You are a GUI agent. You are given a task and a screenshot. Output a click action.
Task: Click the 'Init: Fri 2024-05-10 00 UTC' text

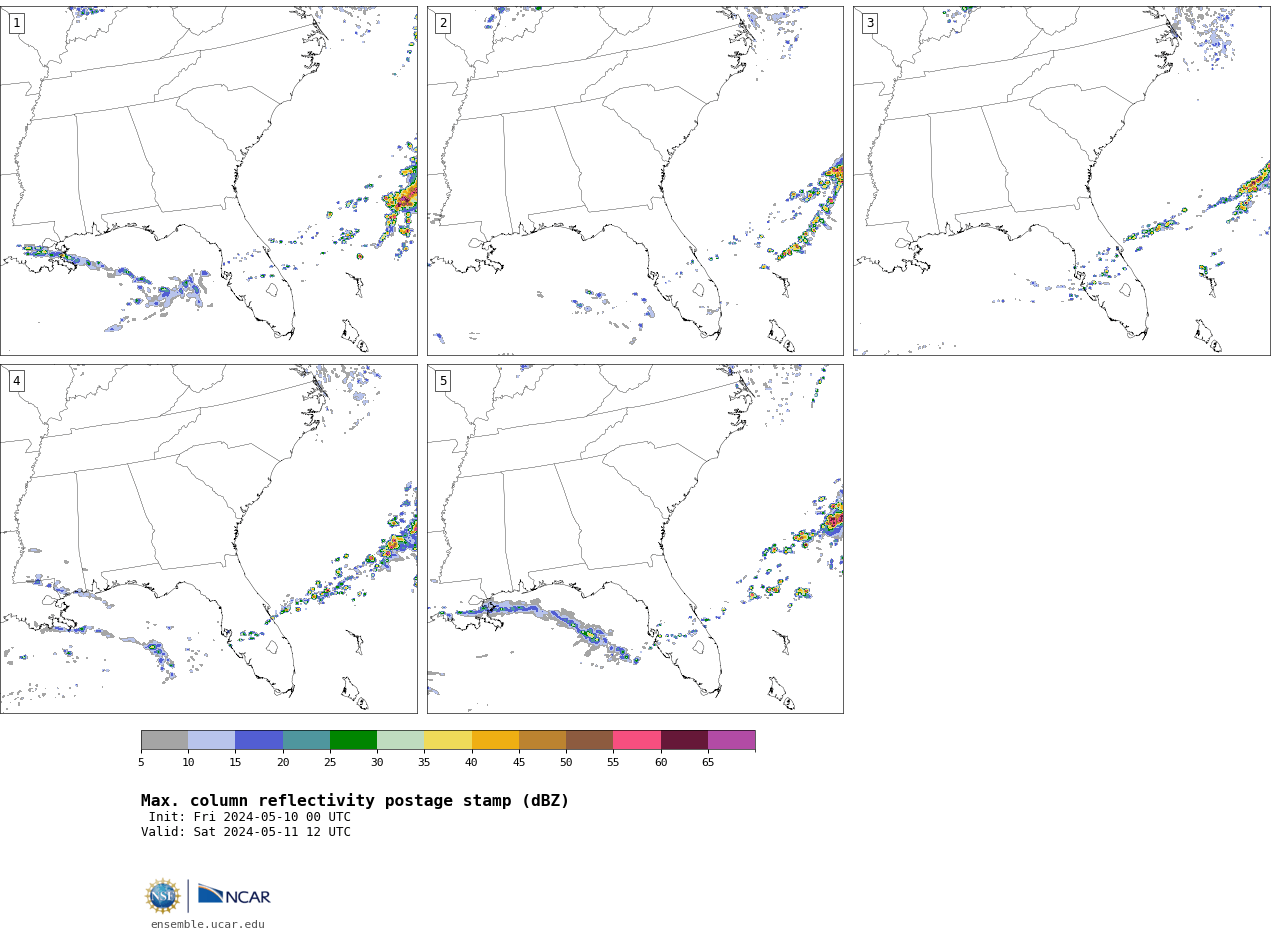250,817
